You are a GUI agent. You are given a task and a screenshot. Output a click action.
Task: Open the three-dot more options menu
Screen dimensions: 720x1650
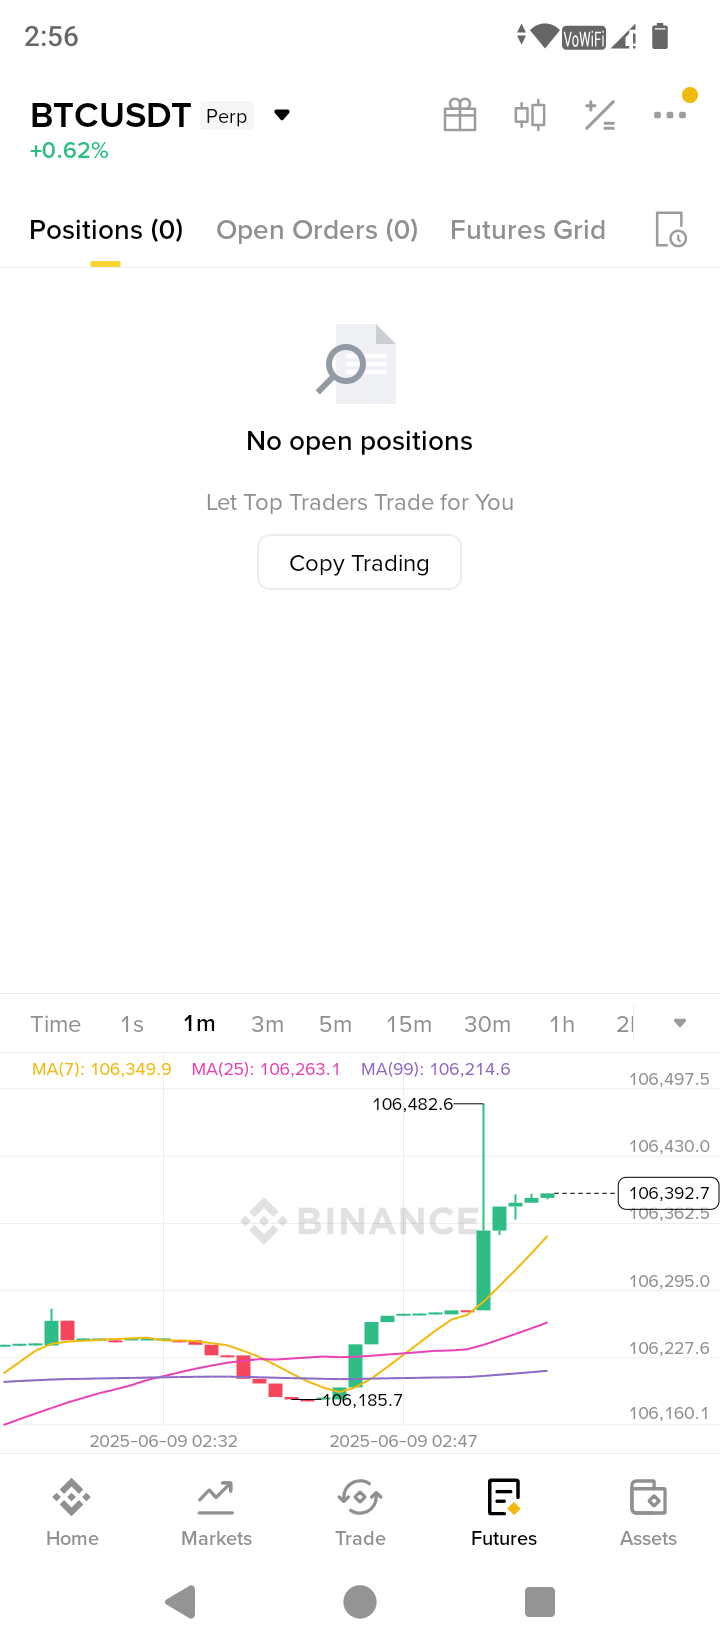pyautogui.click(x=670, y=115)
